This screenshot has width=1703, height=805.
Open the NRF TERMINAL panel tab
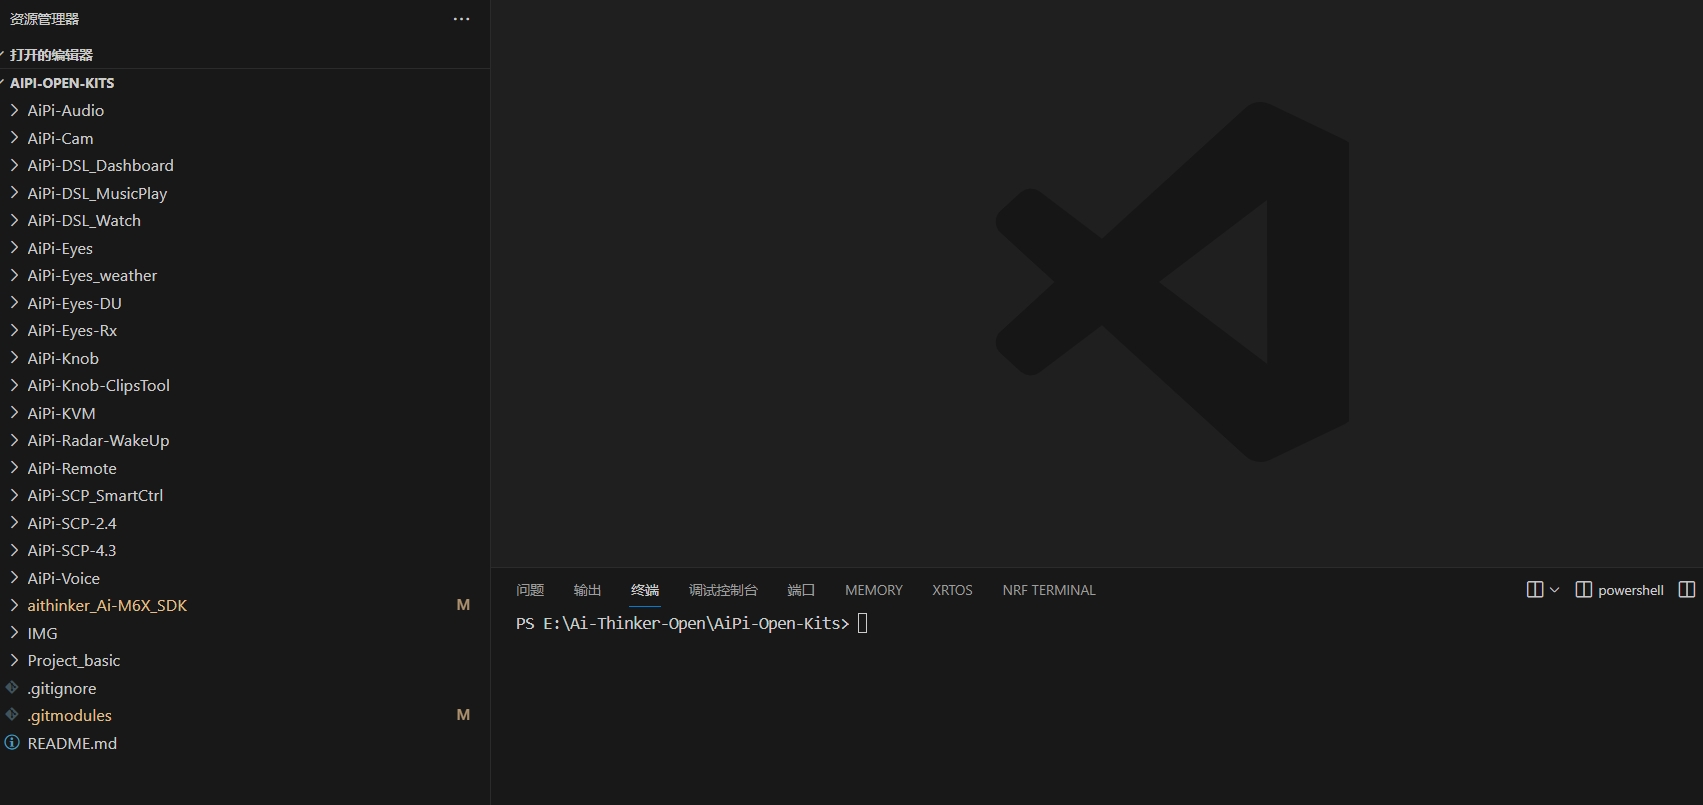pos(1049,590)
